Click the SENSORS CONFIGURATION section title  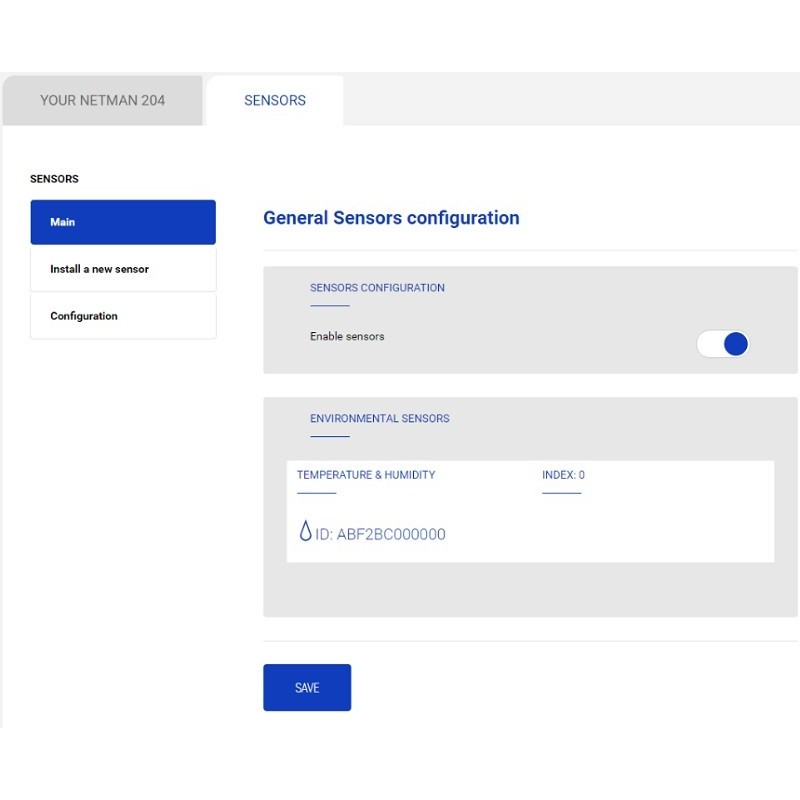(377, 288)
